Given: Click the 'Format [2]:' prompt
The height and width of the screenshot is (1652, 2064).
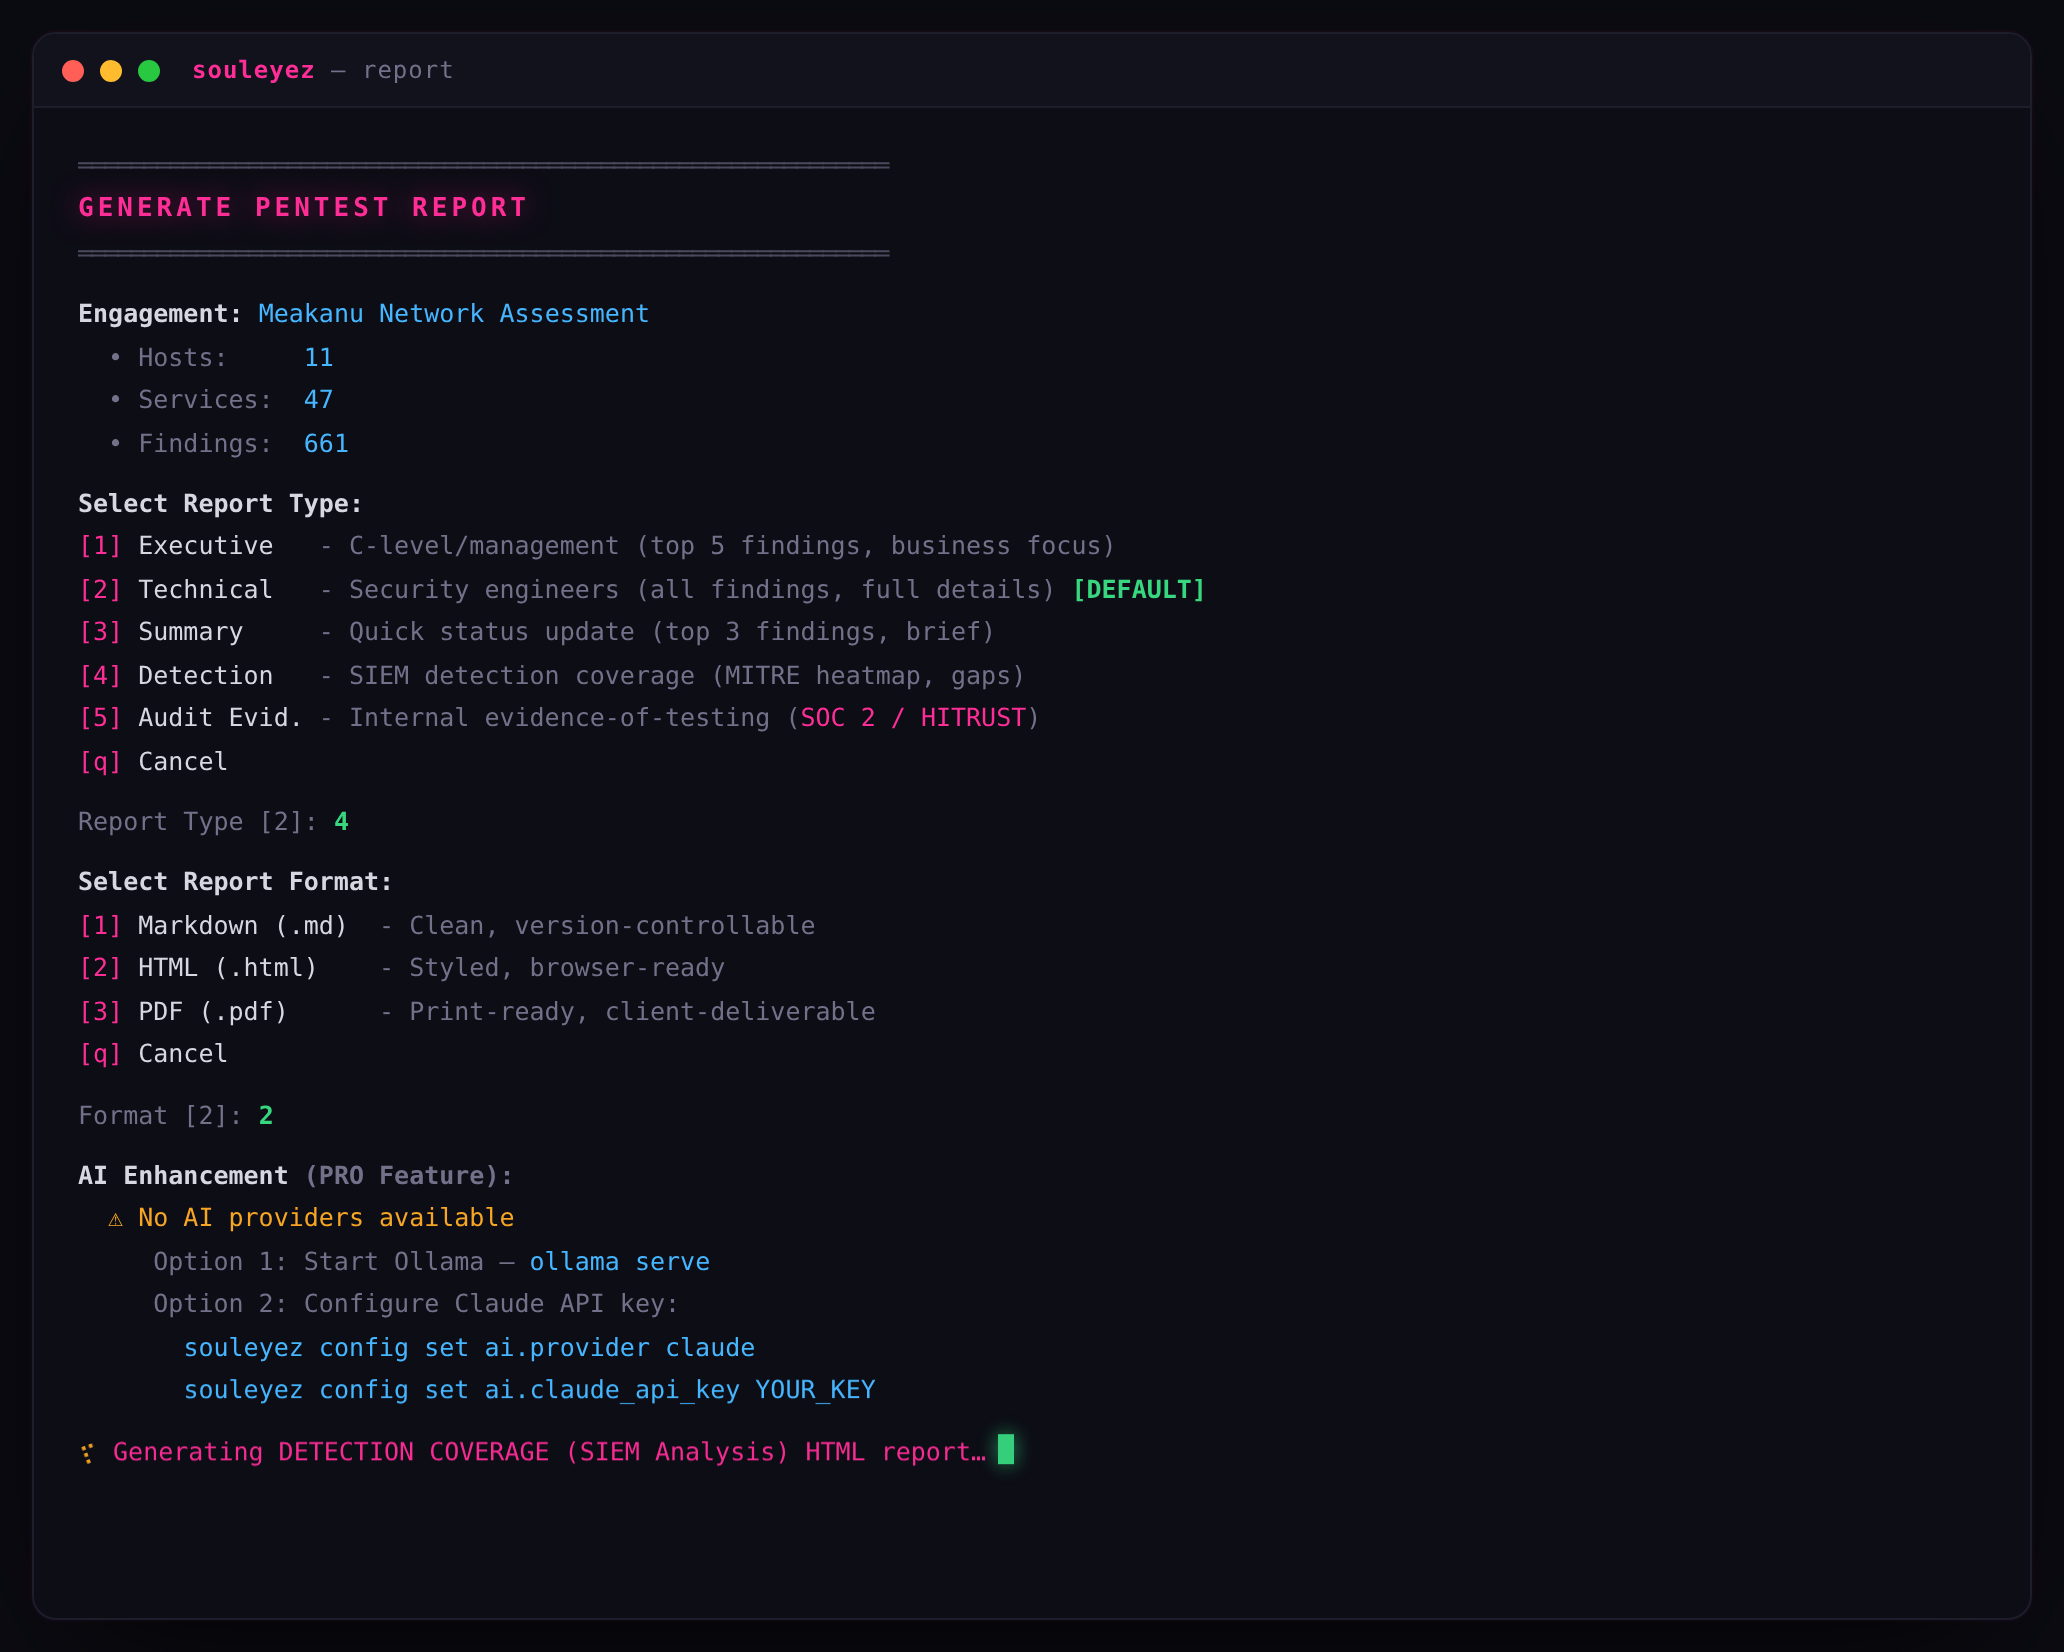Looking at the screenshot, I should point(160,1116).
